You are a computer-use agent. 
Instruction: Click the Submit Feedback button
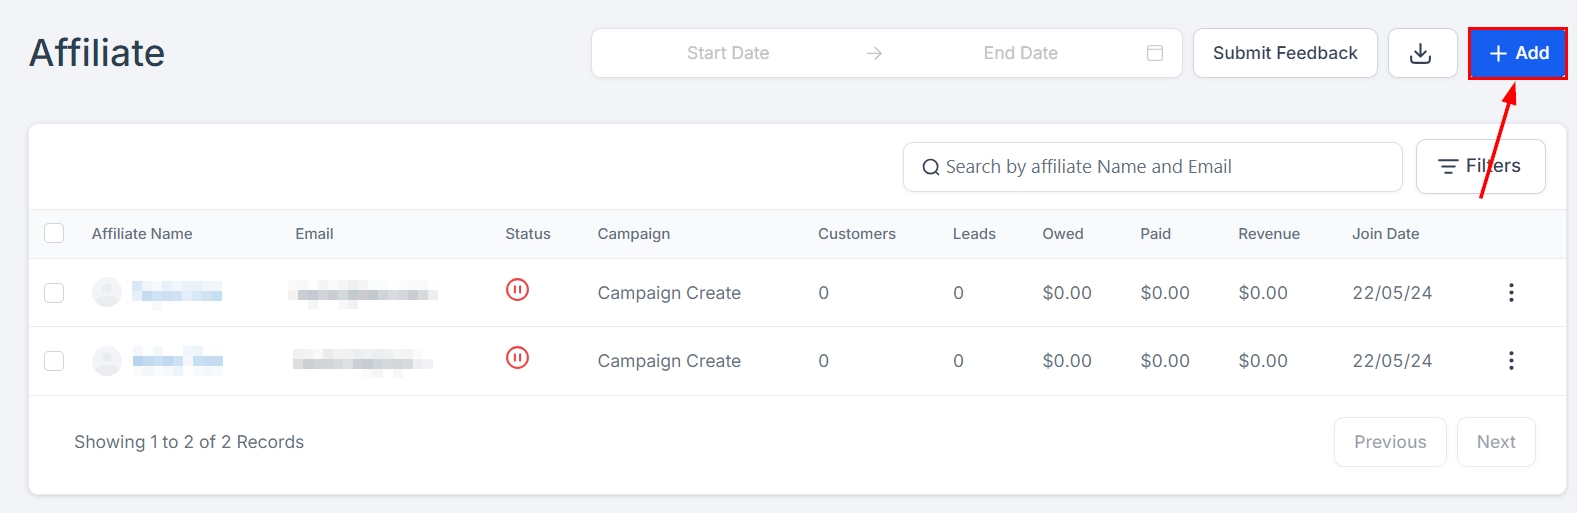(1284, 53)
